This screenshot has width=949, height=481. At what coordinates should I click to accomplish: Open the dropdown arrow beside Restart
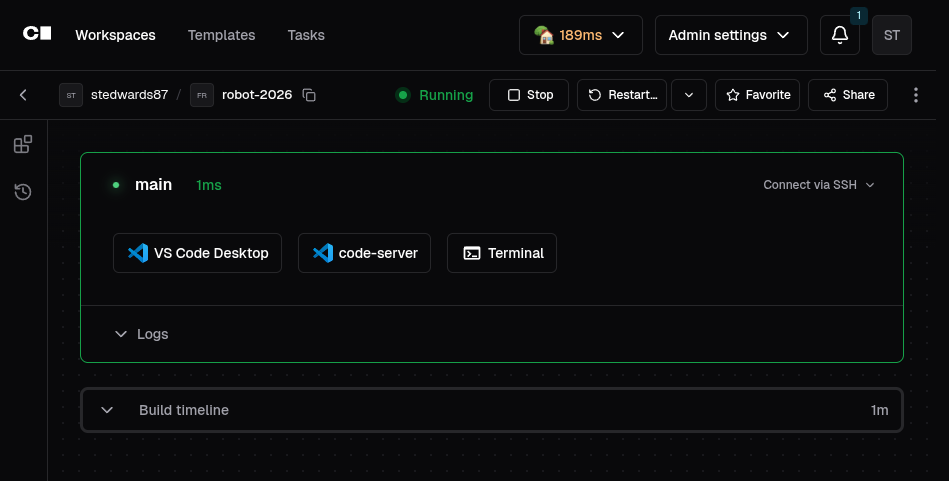pyautogui.click(x=689, y=95)
